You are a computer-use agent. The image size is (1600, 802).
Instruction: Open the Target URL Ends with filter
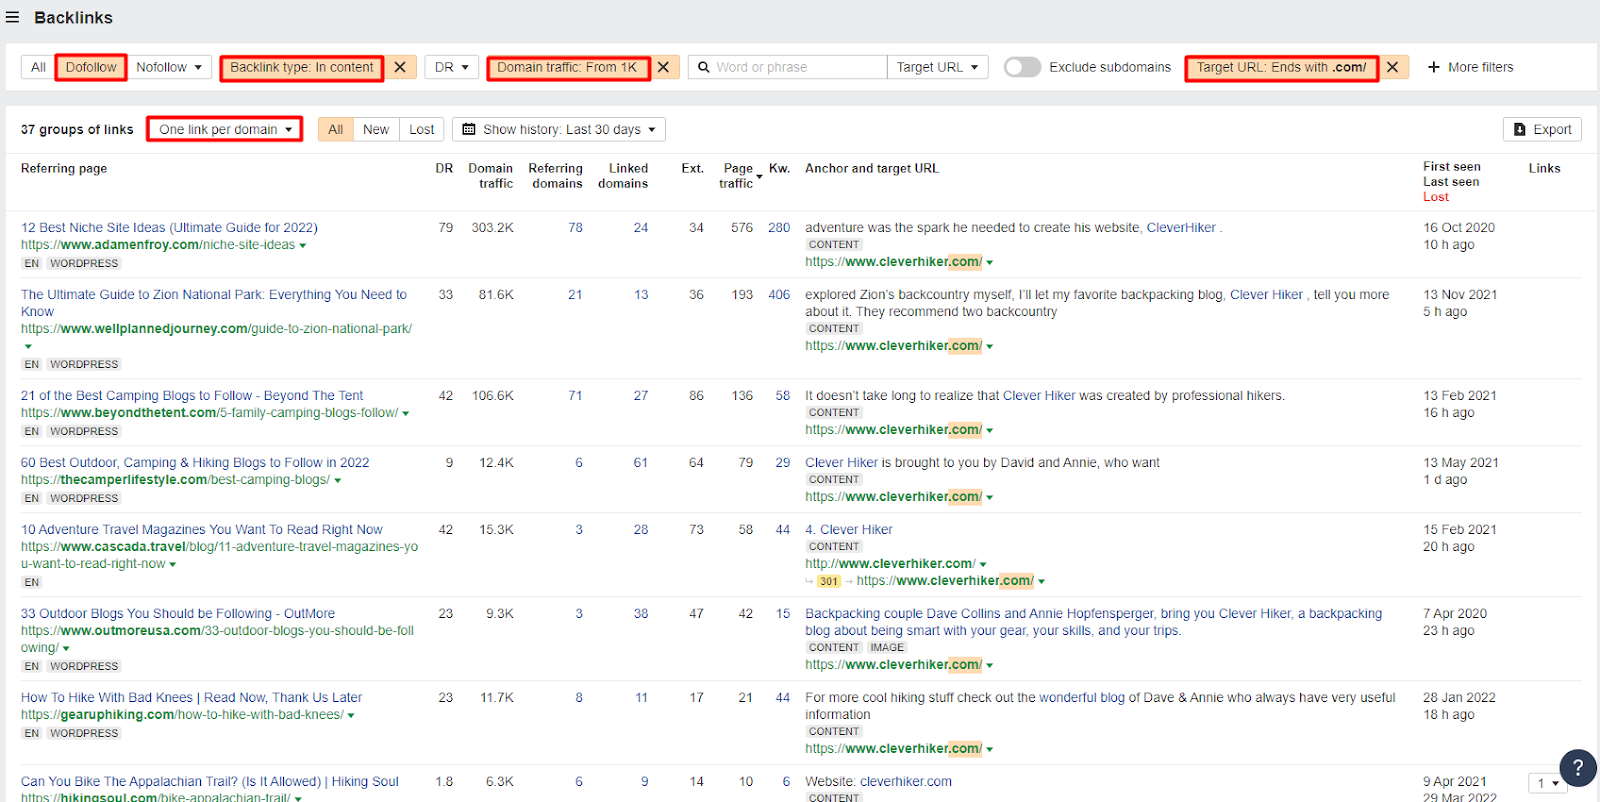point(1281,67)
